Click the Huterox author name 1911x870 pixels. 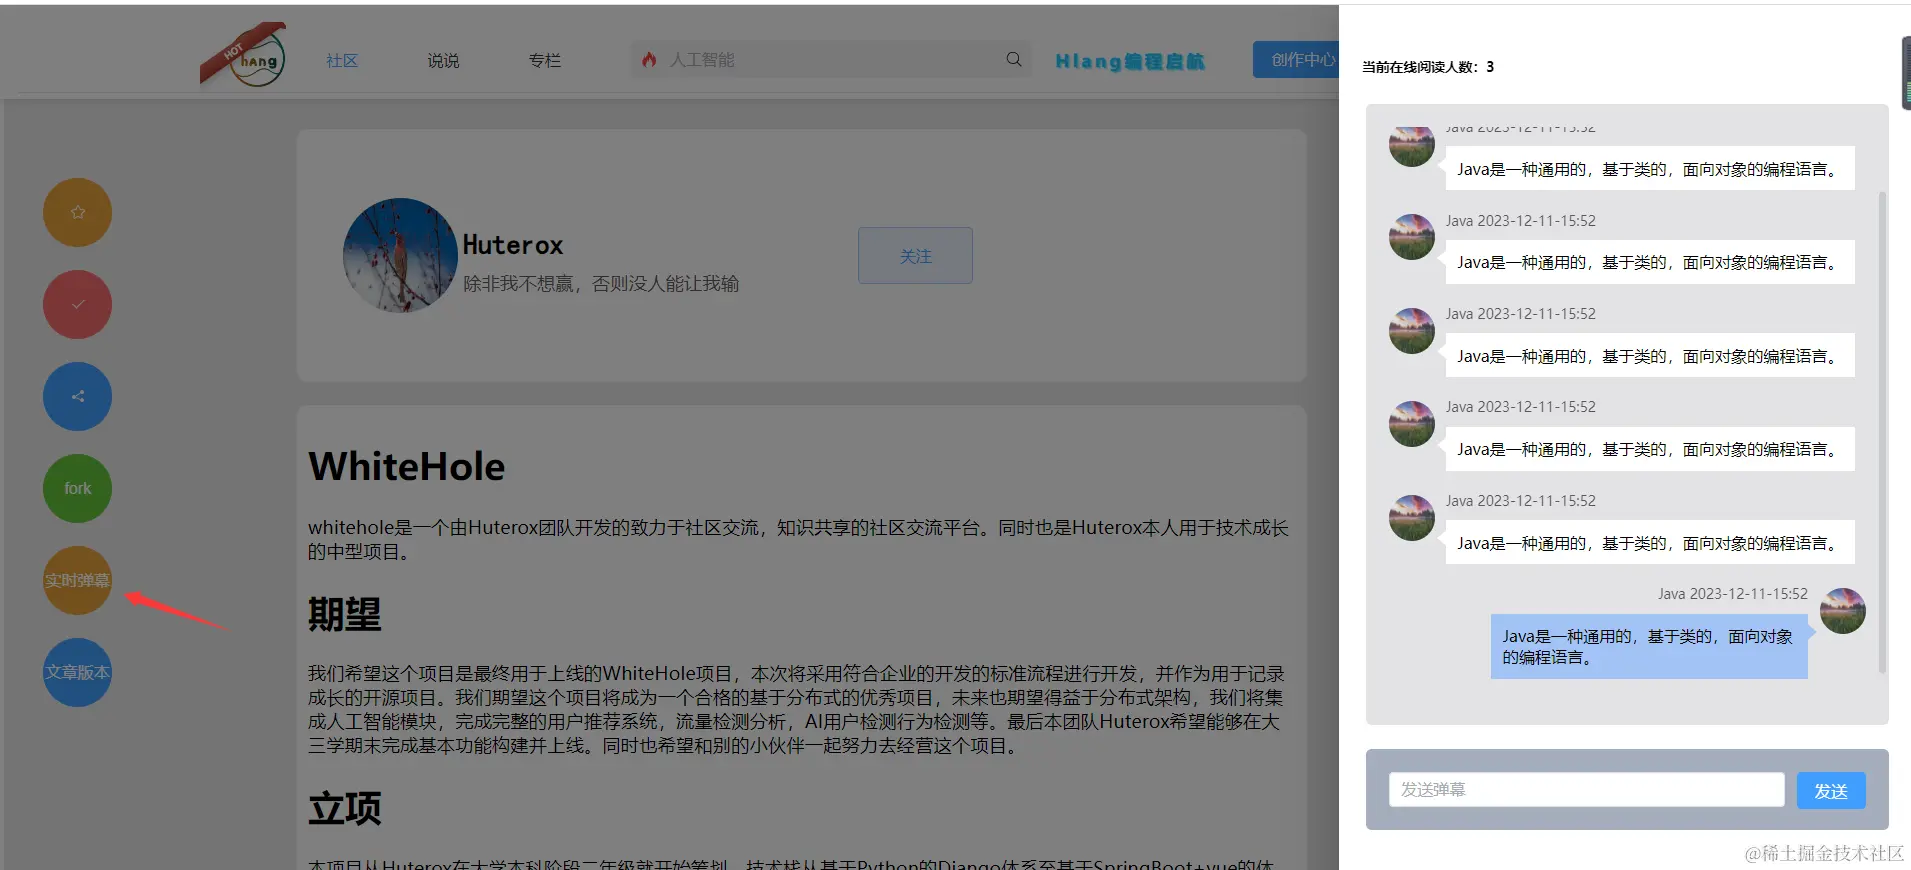pyautogui.click(x=512, y=245)
